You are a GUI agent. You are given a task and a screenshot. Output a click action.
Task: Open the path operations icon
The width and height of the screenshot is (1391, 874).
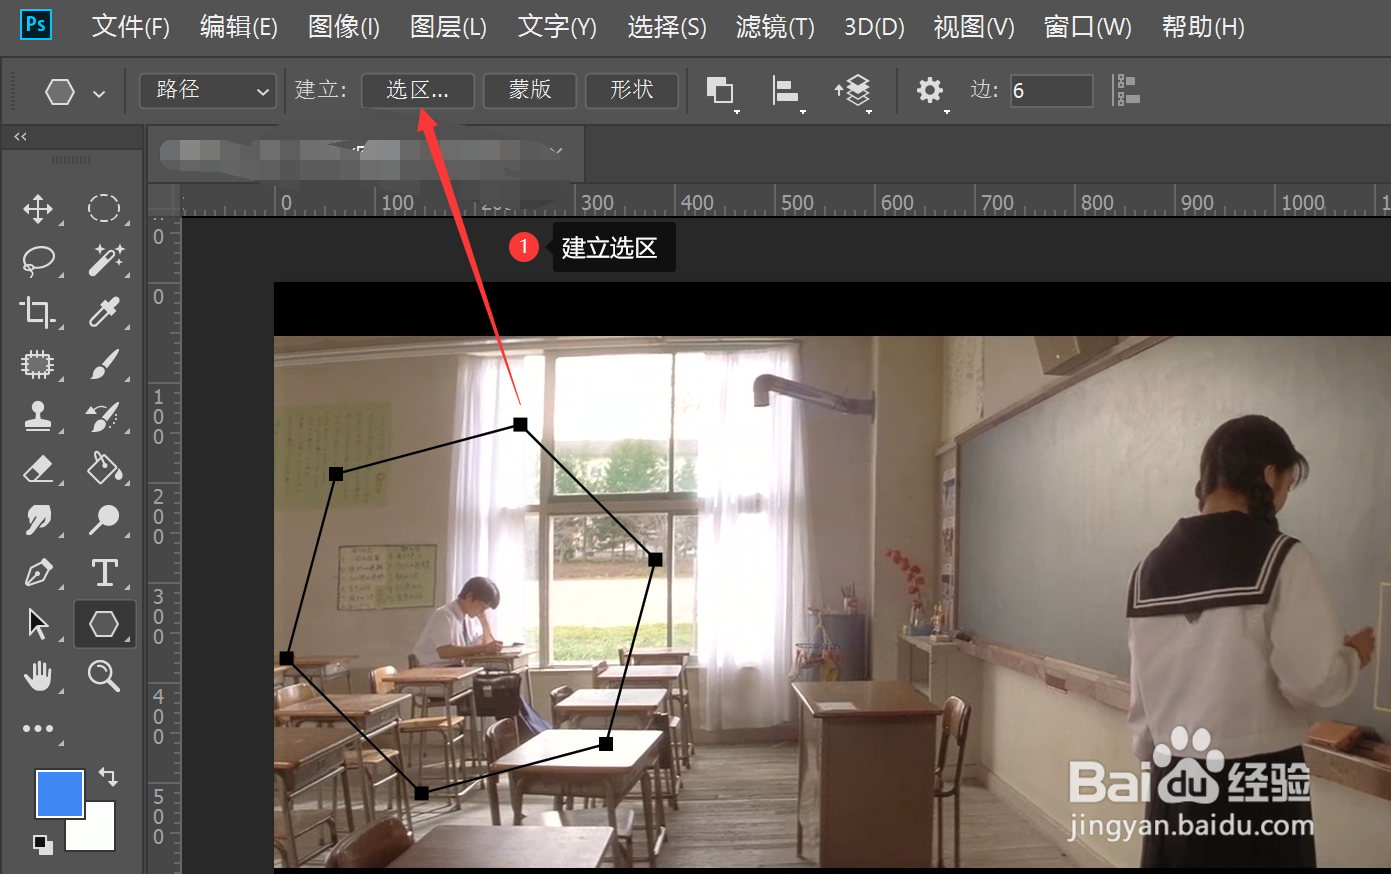(721, 91)
